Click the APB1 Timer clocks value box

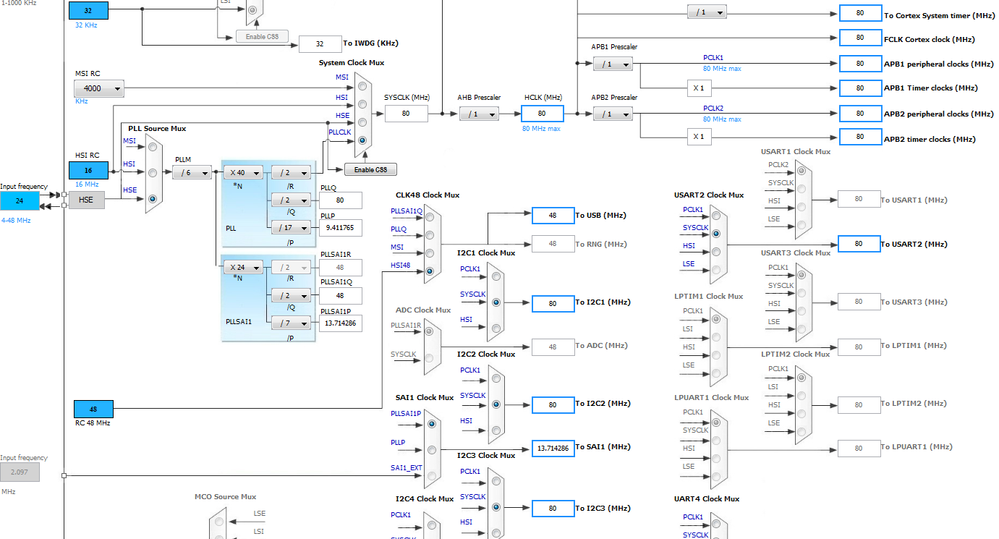[x=860, y=88]
